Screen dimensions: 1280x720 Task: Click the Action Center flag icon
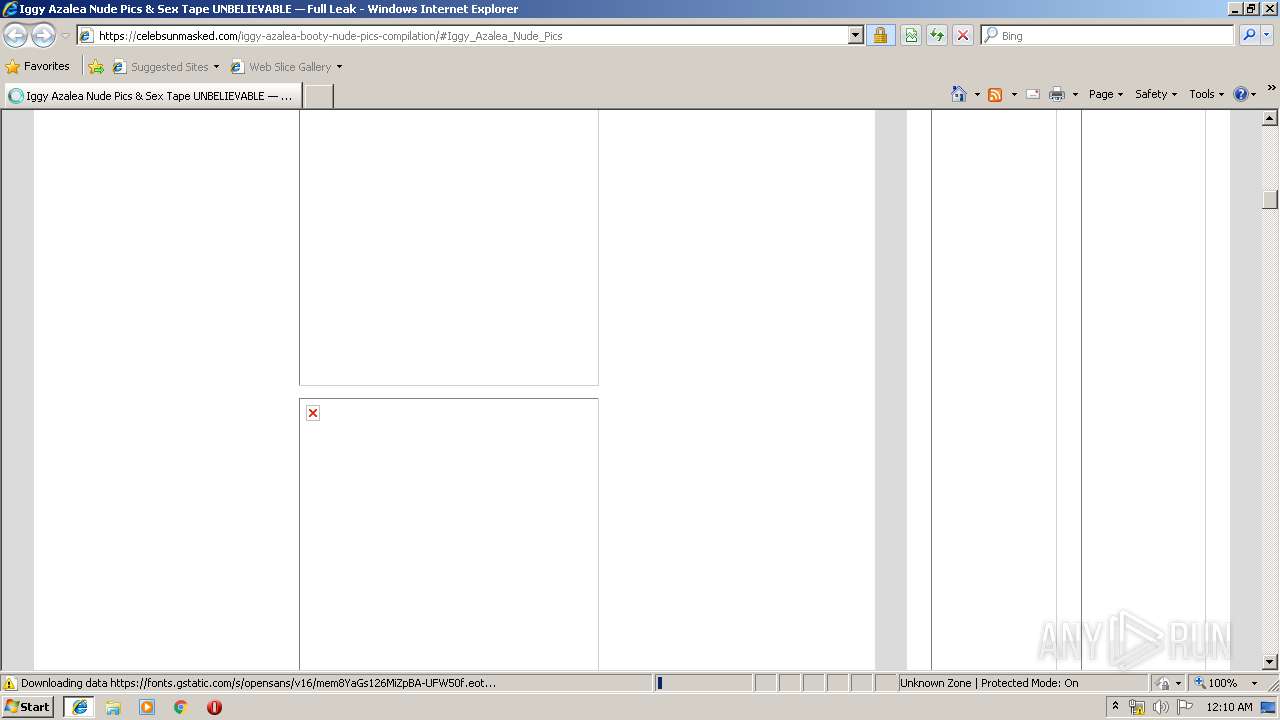point(1185,707)
